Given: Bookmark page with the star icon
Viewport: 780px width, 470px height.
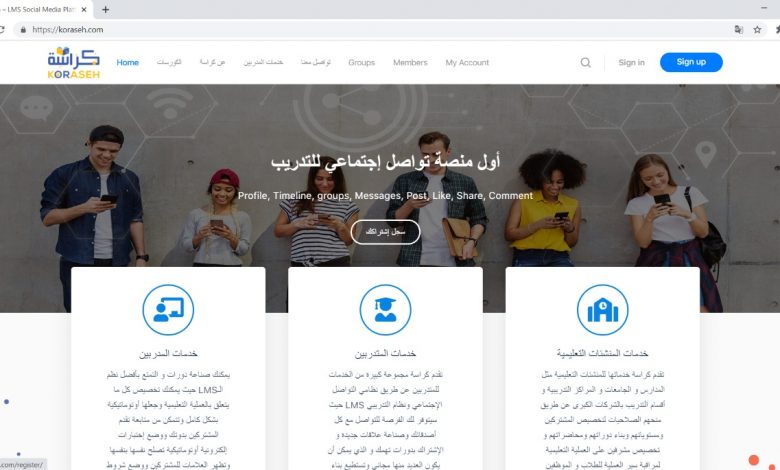Looking at the screenshot, I should pyautogui.click(x=757, y=30).
